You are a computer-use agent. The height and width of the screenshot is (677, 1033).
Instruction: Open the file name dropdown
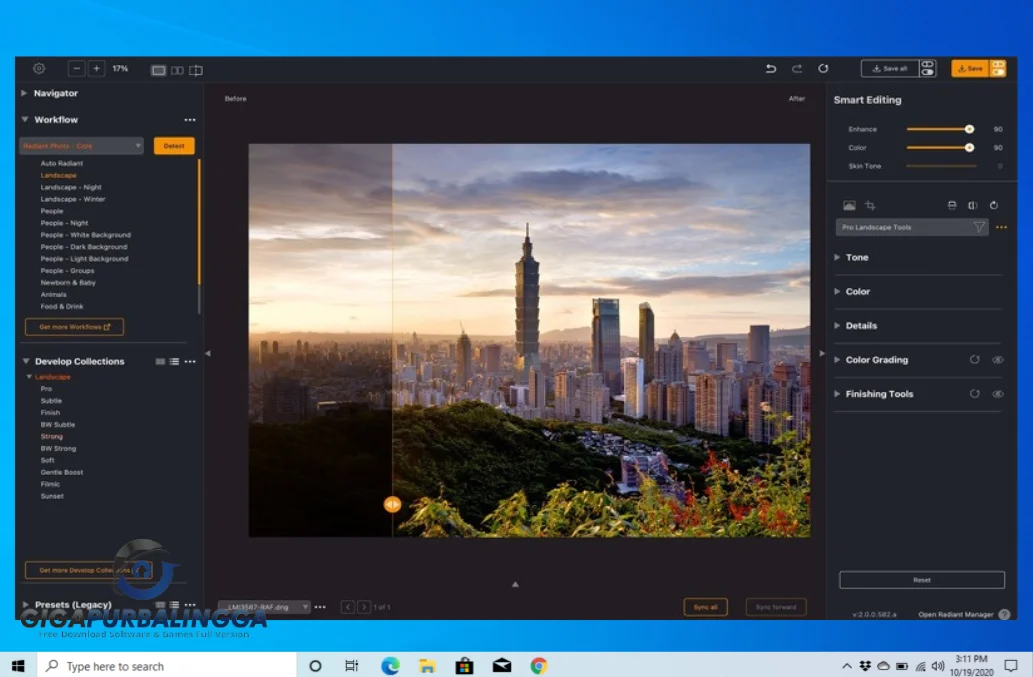click(x=264, y=607)
